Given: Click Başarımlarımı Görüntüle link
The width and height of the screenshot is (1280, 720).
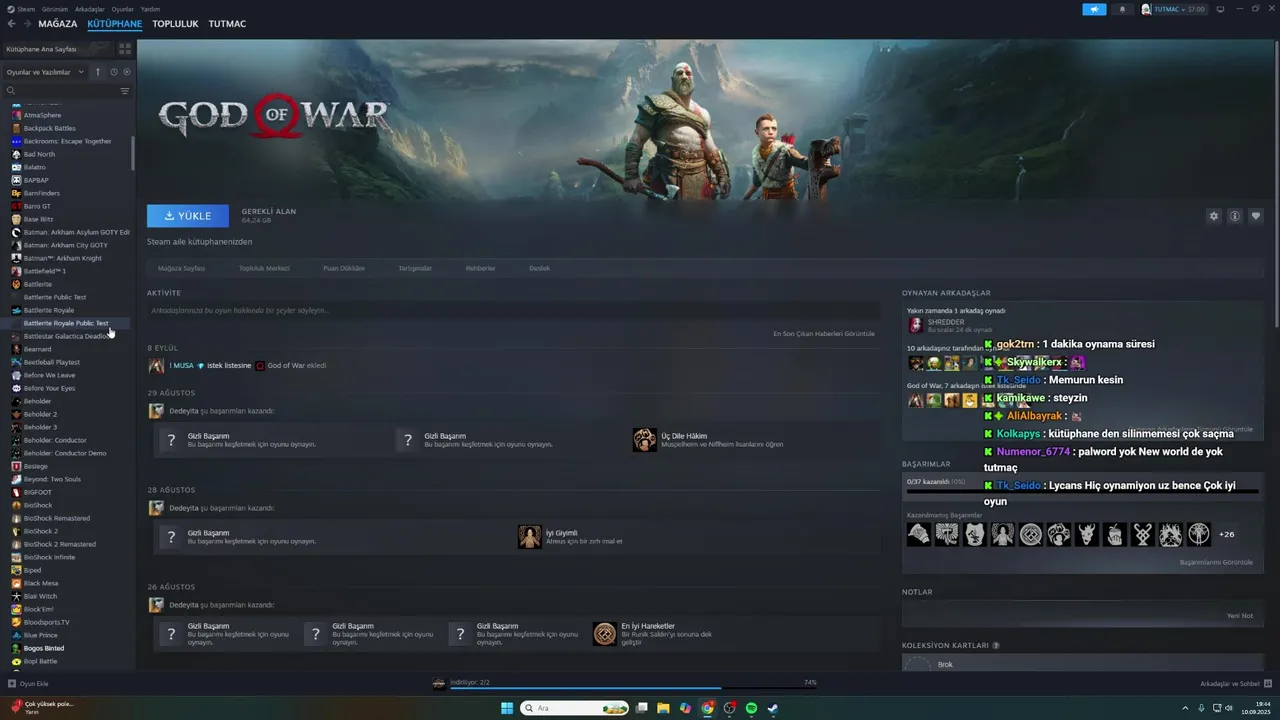Looking at the screenshot, I should [1216, 562].
